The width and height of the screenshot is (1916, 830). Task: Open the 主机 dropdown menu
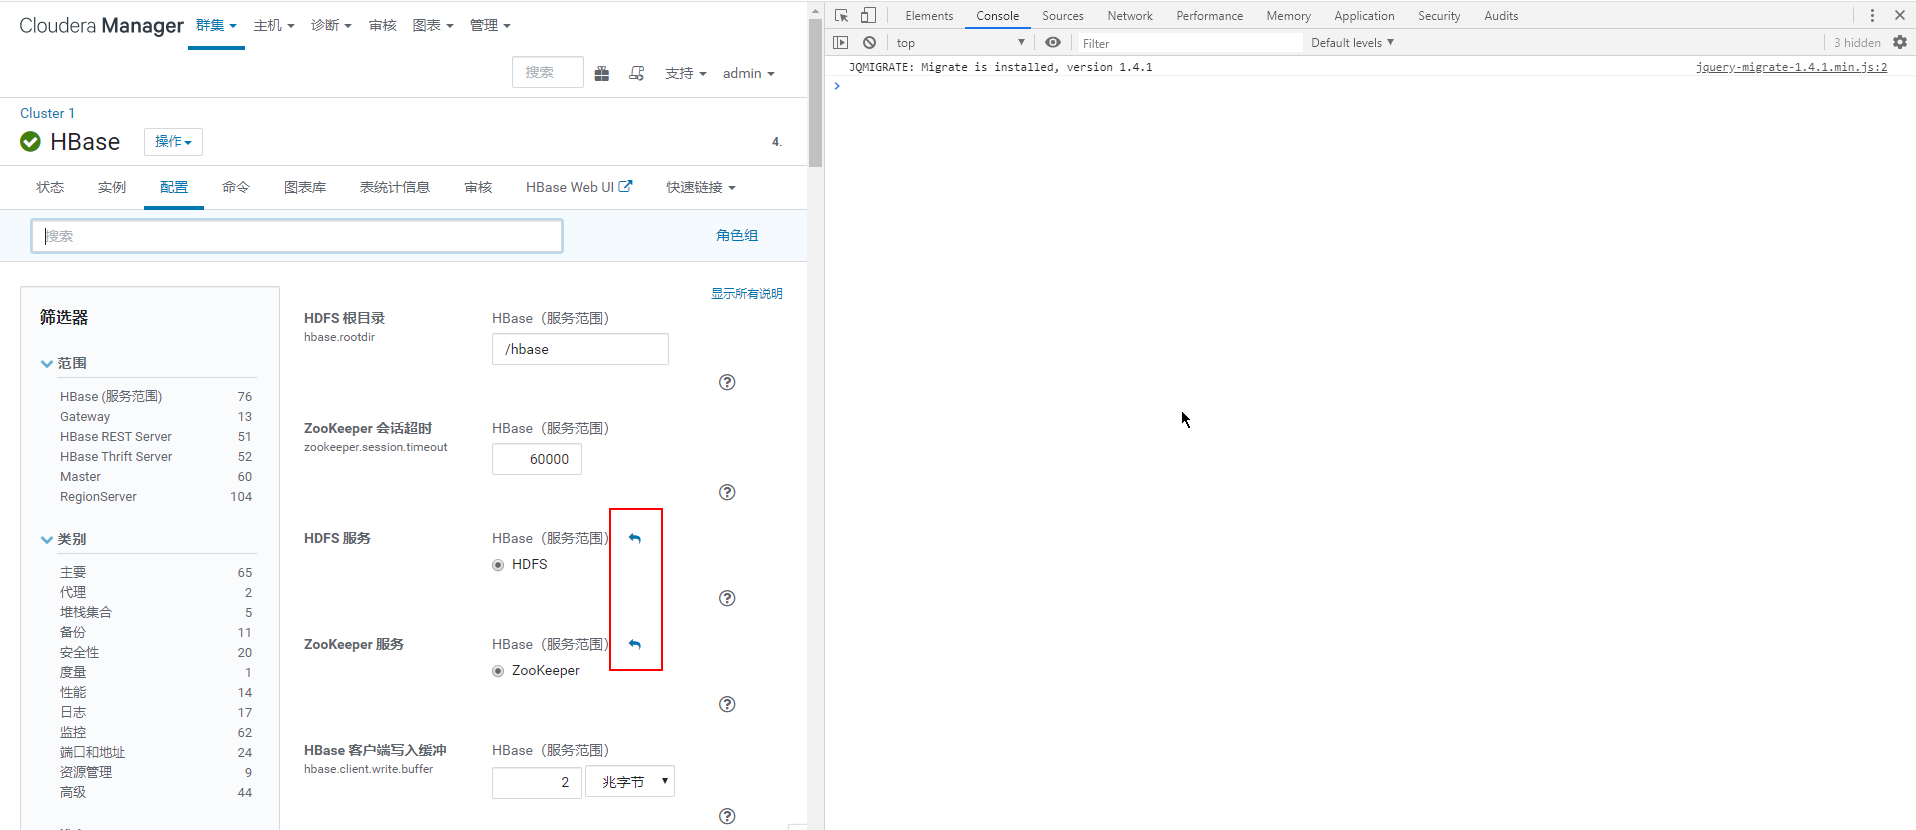click(274, 25)
